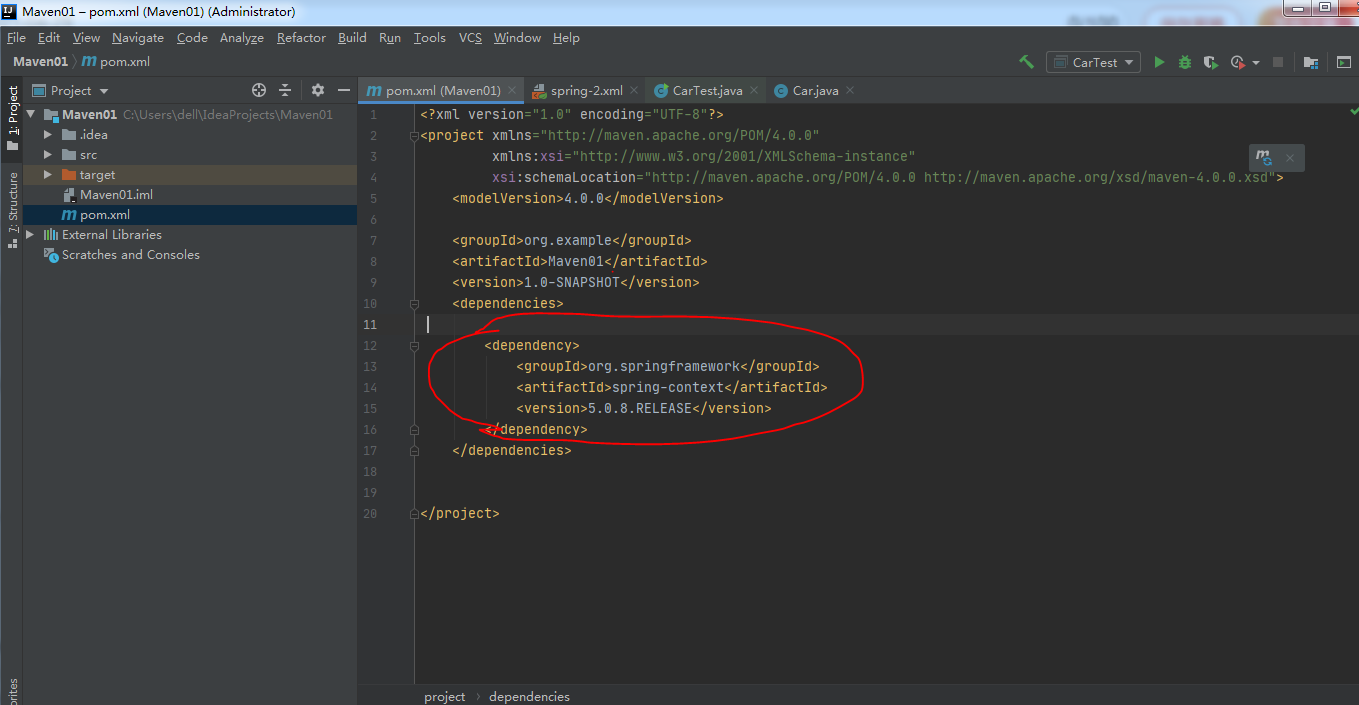Click Maven01 in the navigation bar
Screen dimensions: 1359x705
point(40,62)
